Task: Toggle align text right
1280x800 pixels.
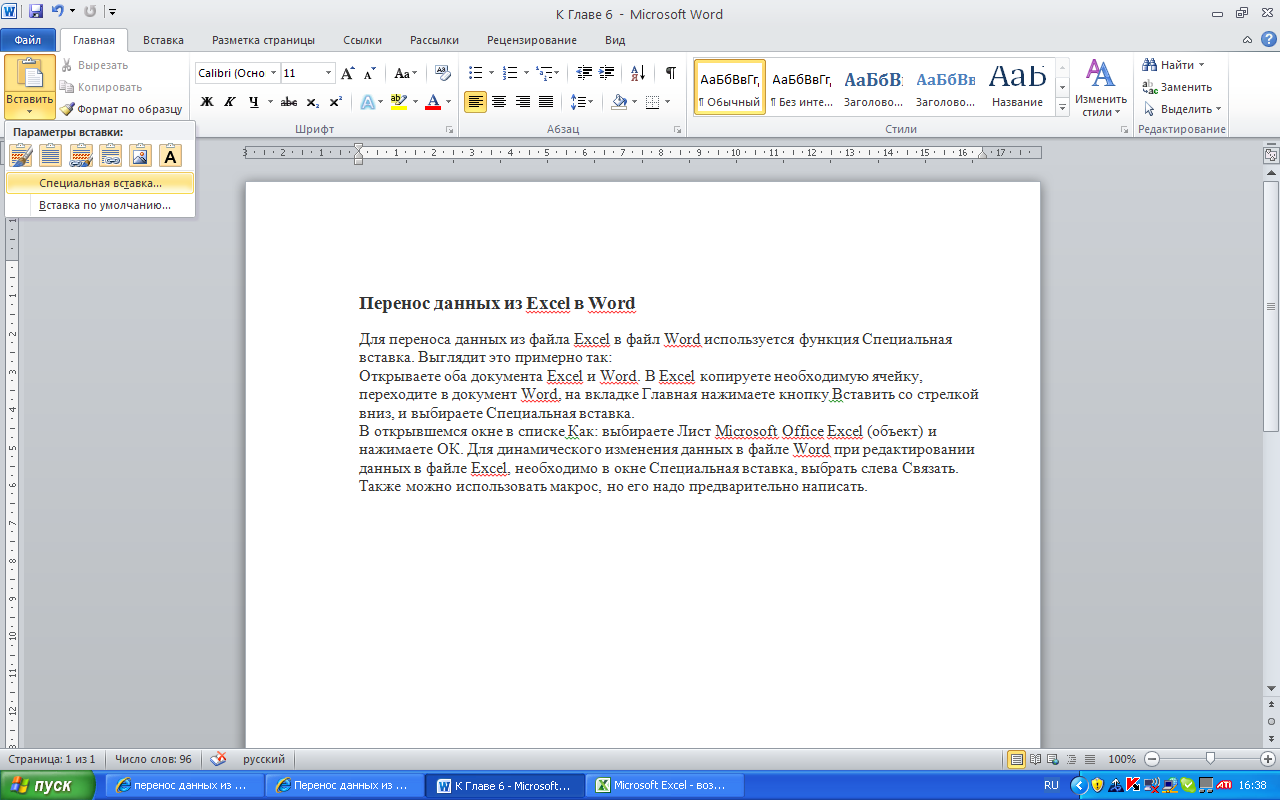Action: 522,102
